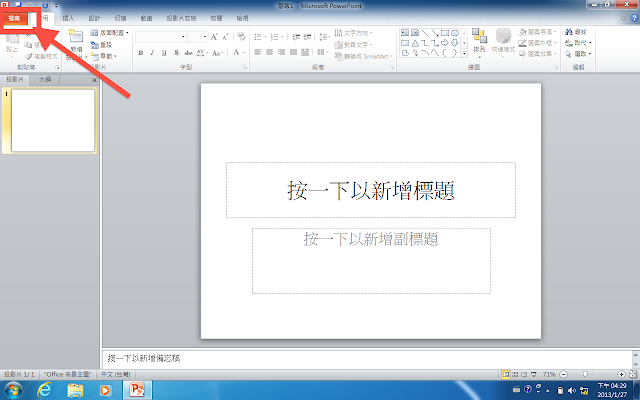Click the Font Color A icon
The width and height of the screenshot is (640, 400).
coord(236,53)
